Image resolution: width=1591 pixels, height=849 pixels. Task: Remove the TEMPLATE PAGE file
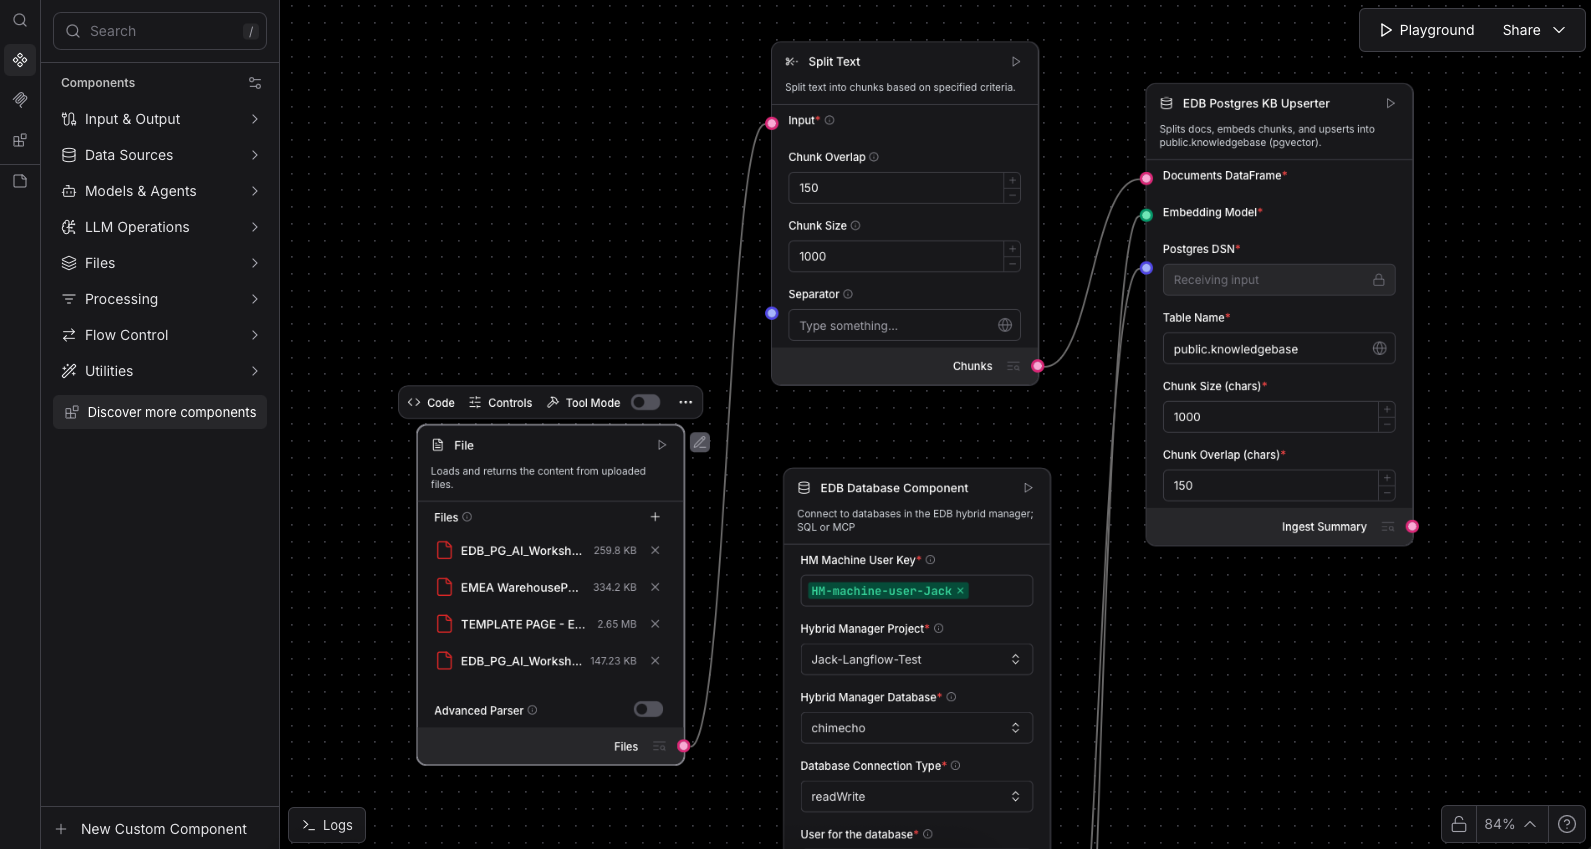pos(655,624)
